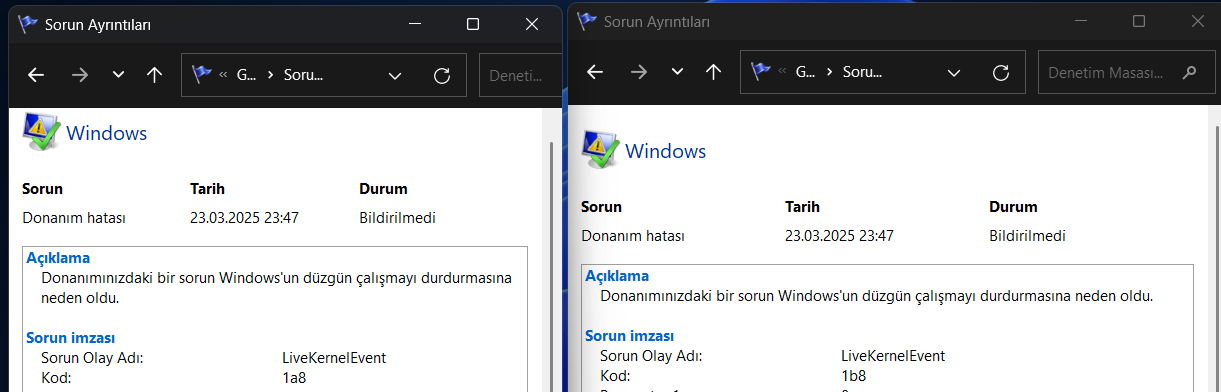Select the date '23.03.2025 23:47' in left window
This screenshot has width=1221, height=392.
pyautogui.click(x=244, y=217)
